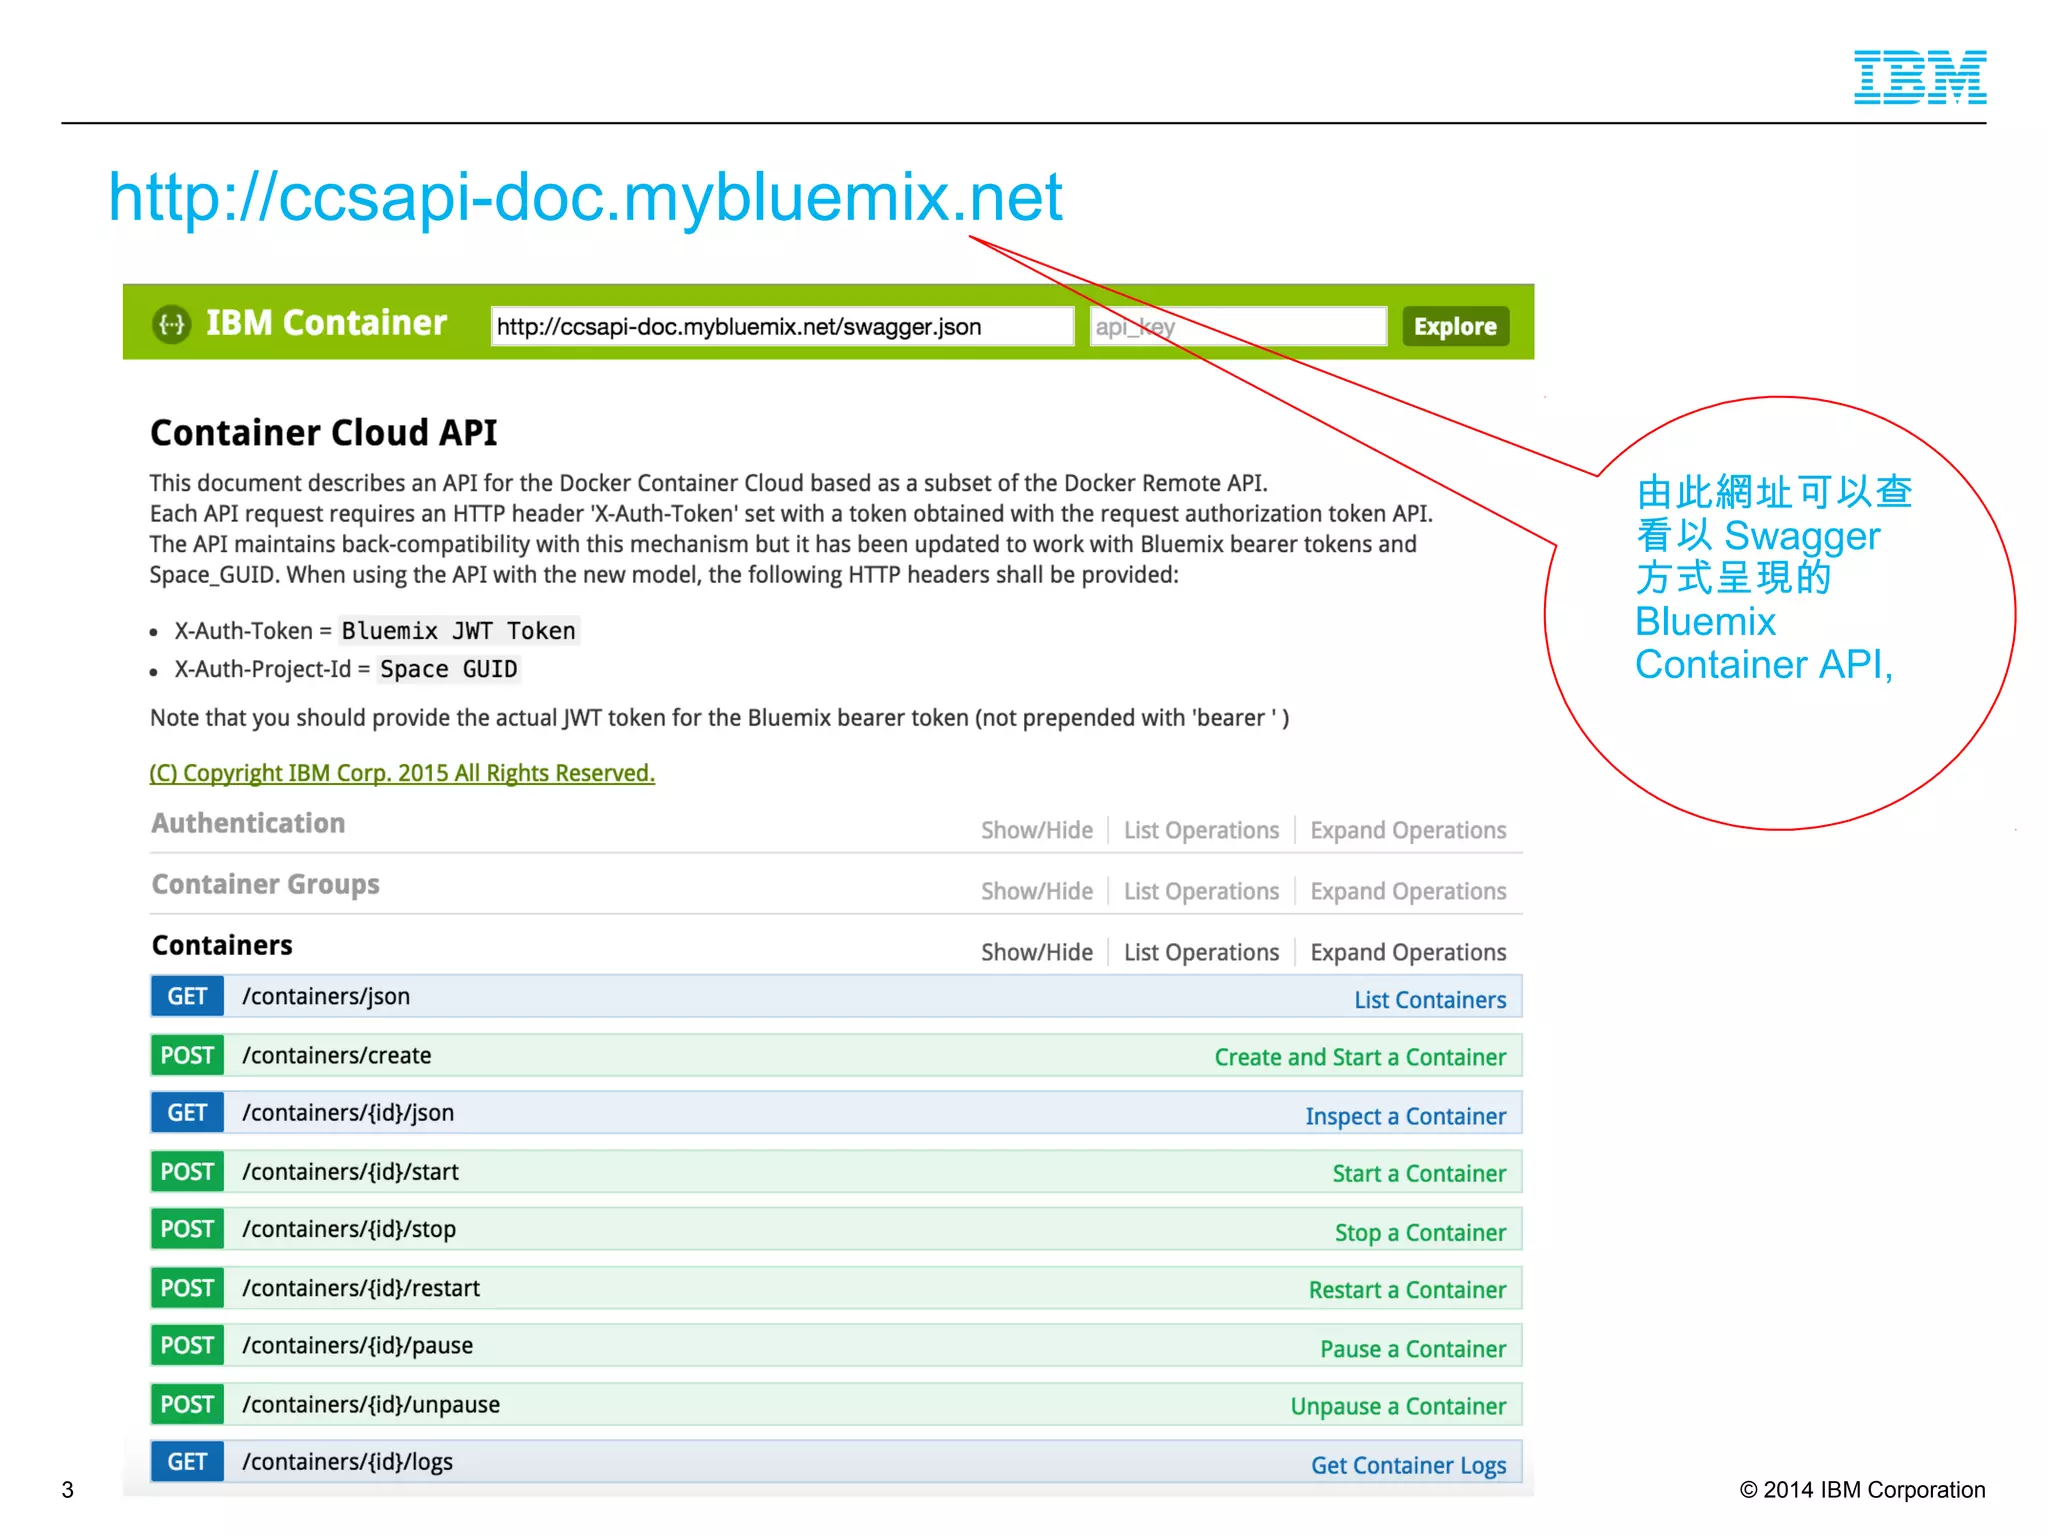This screenshot has height=1536, width=2048.
Task: Open the /containers/json endpoint path
Action: [x=326, y=996]
